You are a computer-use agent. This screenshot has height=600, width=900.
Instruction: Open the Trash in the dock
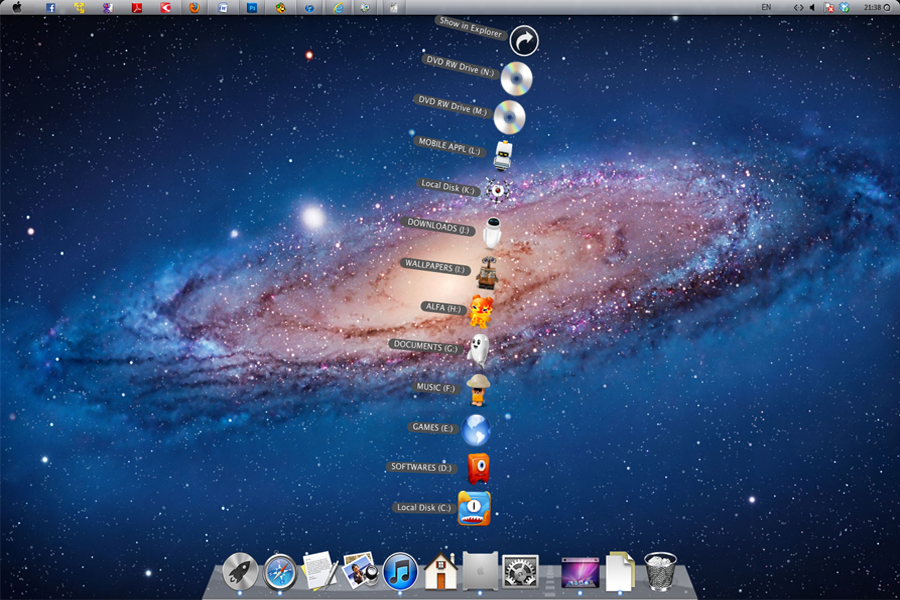pos(660,571)
